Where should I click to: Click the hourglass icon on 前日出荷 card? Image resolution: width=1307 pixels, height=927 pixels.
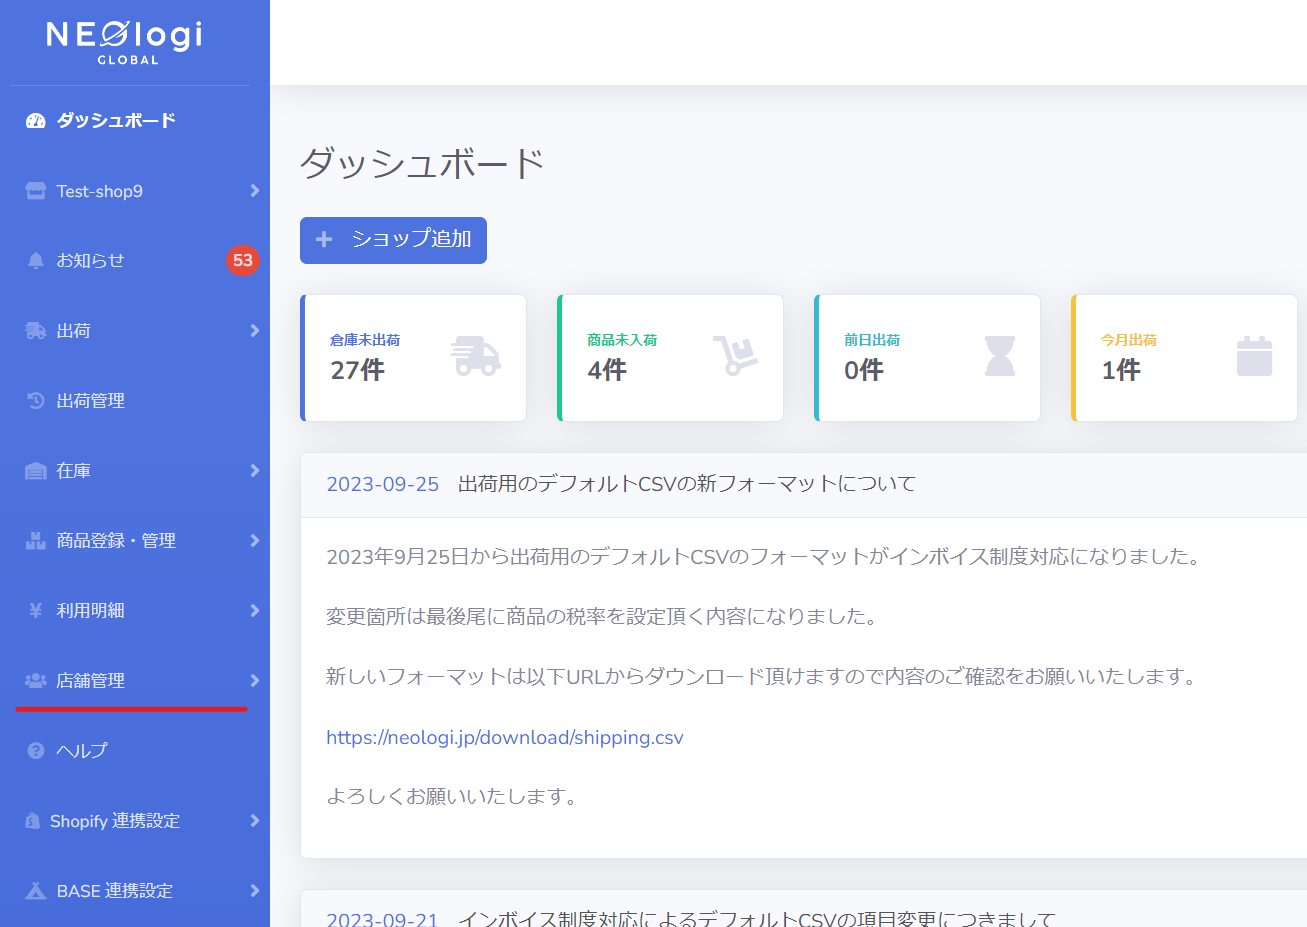1000,356
